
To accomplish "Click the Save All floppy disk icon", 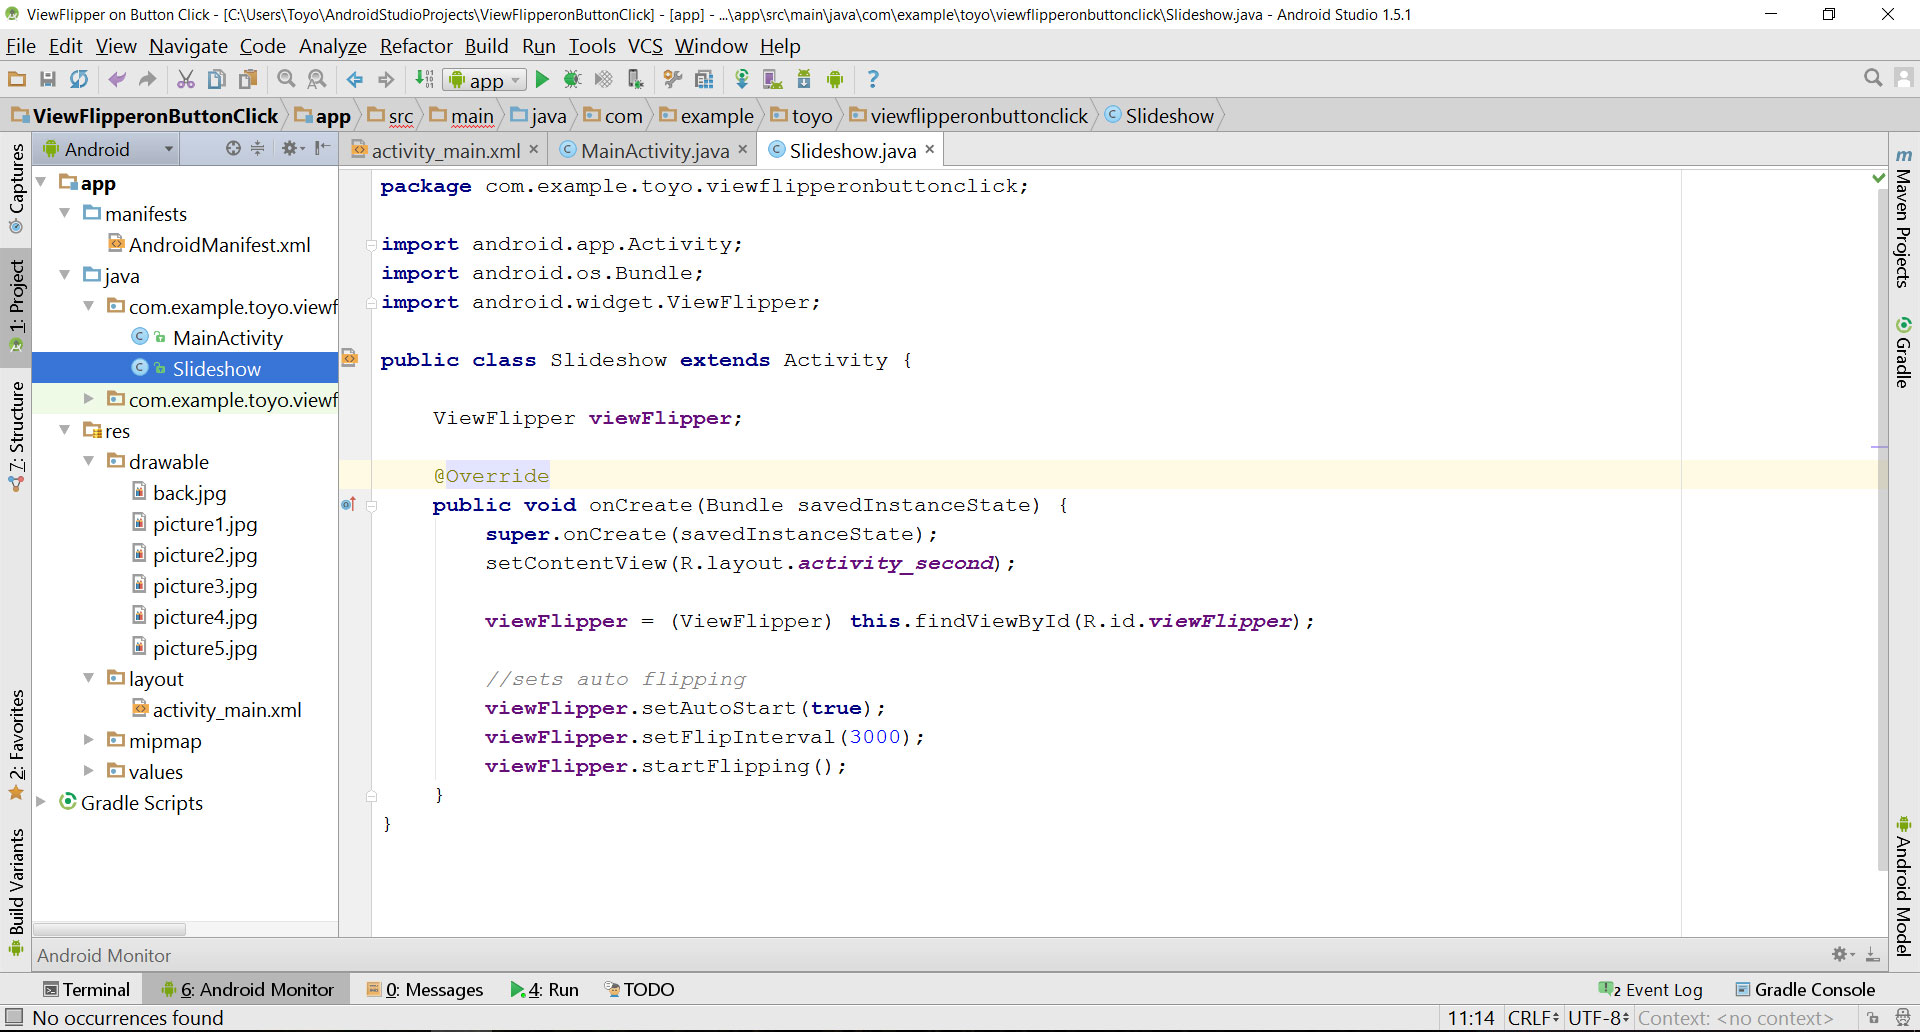I will tap(47, 80).
